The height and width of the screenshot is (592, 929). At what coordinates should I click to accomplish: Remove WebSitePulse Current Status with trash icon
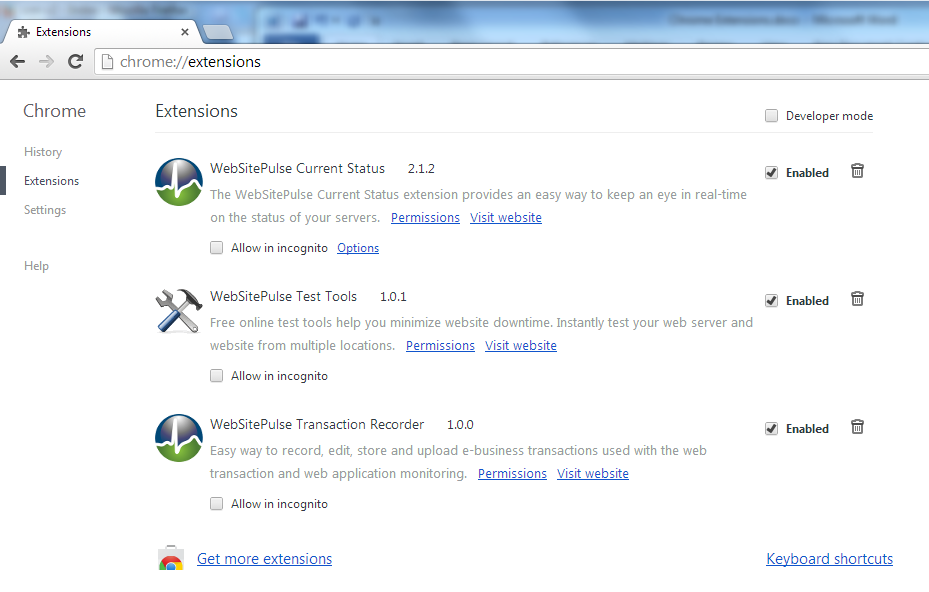pyautogui.click(x=857, y=171)
